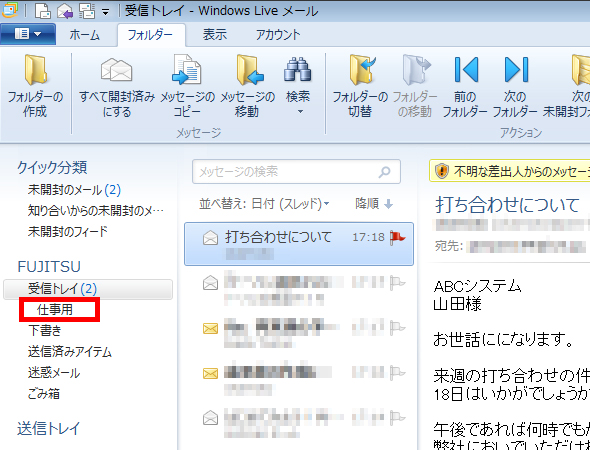Image resolution: width=590 pixels, height=450 pixels.
Task: Switch to the 表示 tab
Action: (215, 35)
